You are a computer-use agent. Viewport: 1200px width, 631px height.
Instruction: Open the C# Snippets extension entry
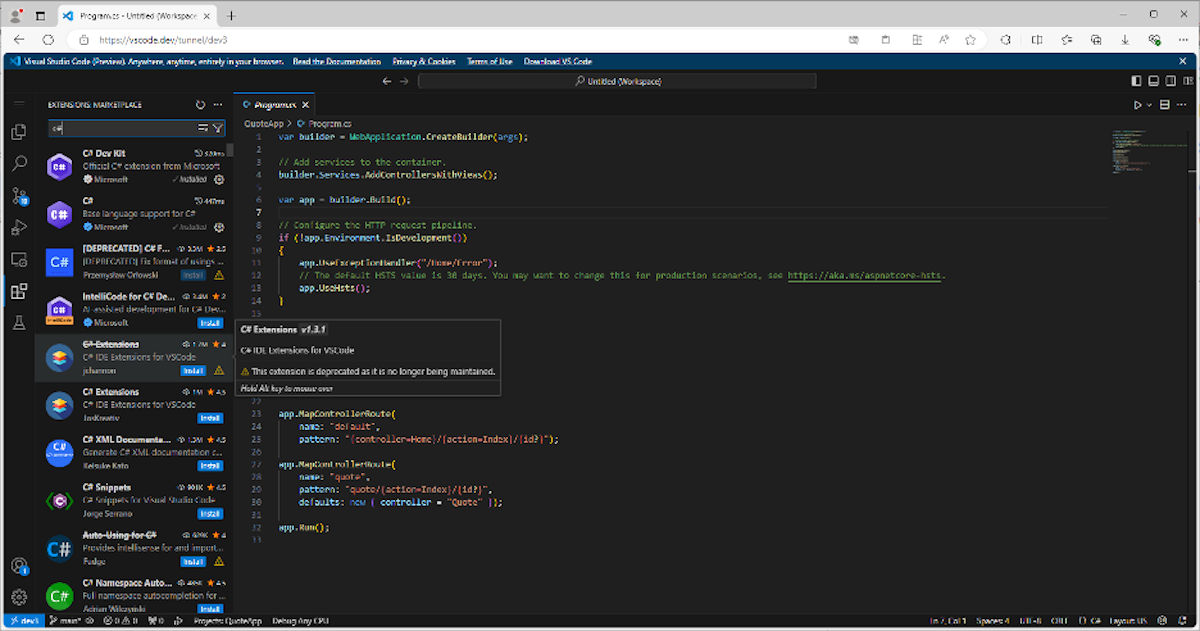coord(134,500)
